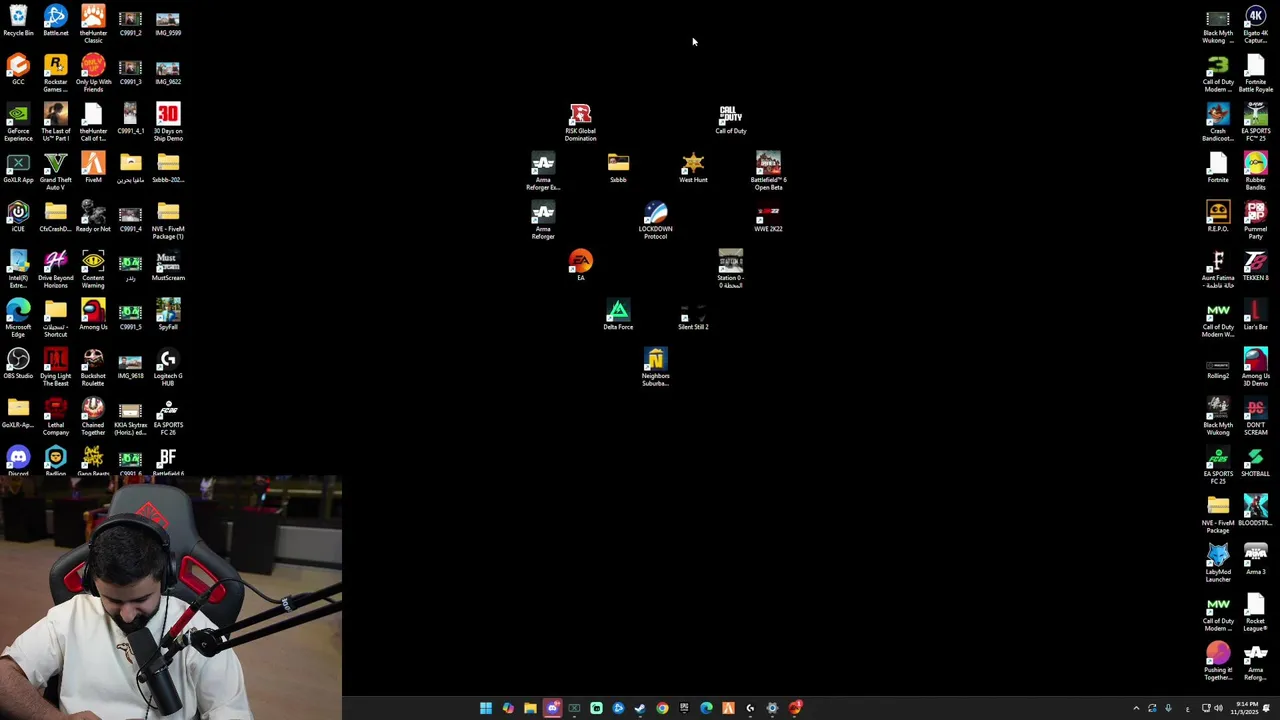Select the West Hunt desktop icon
Image resolution: width=1280 pixels, height=720 pixels.
[x=693, y=168]
